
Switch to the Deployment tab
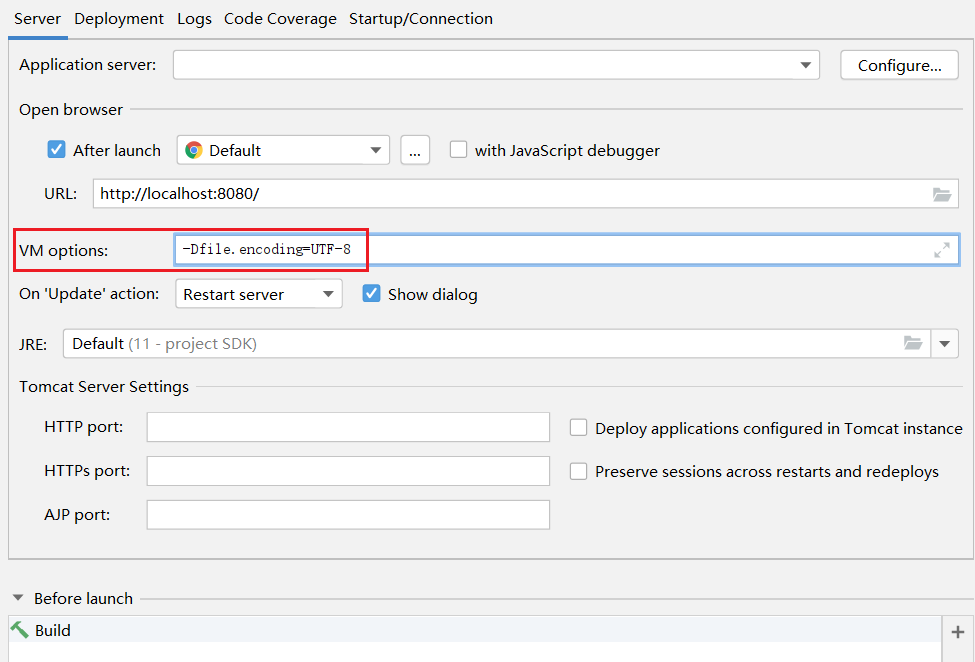tap(119, 18)
